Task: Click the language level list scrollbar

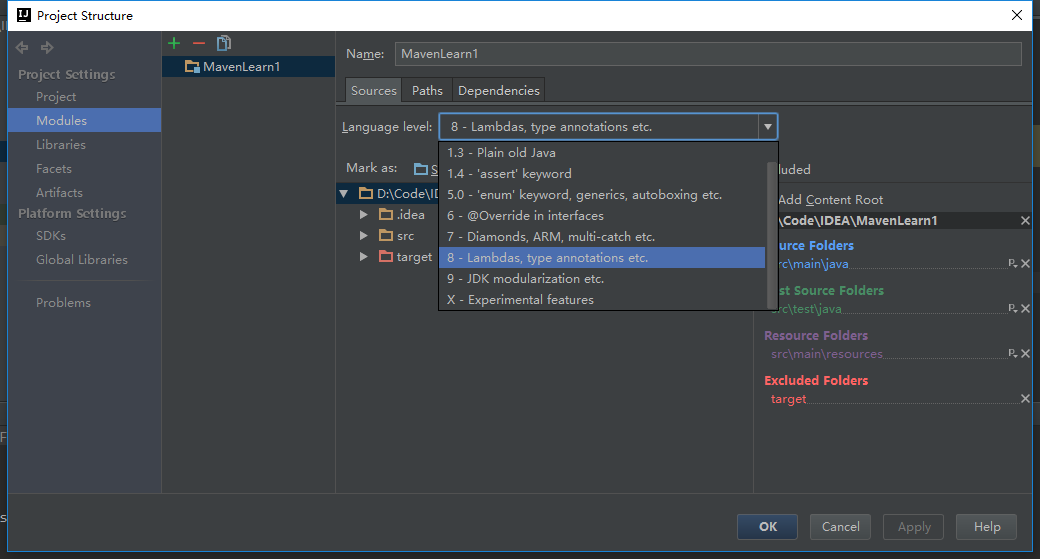Action: (771, 235)
